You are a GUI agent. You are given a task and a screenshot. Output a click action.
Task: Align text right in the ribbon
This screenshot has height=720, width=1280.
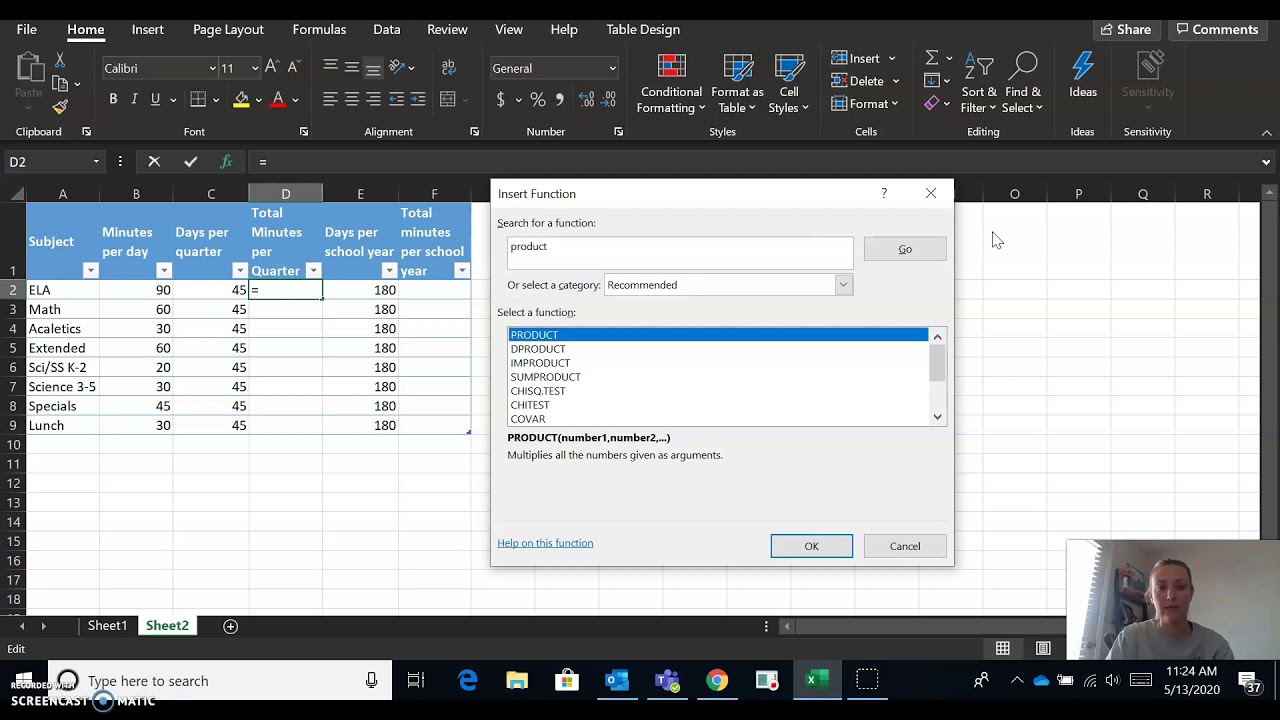[373, 99]
